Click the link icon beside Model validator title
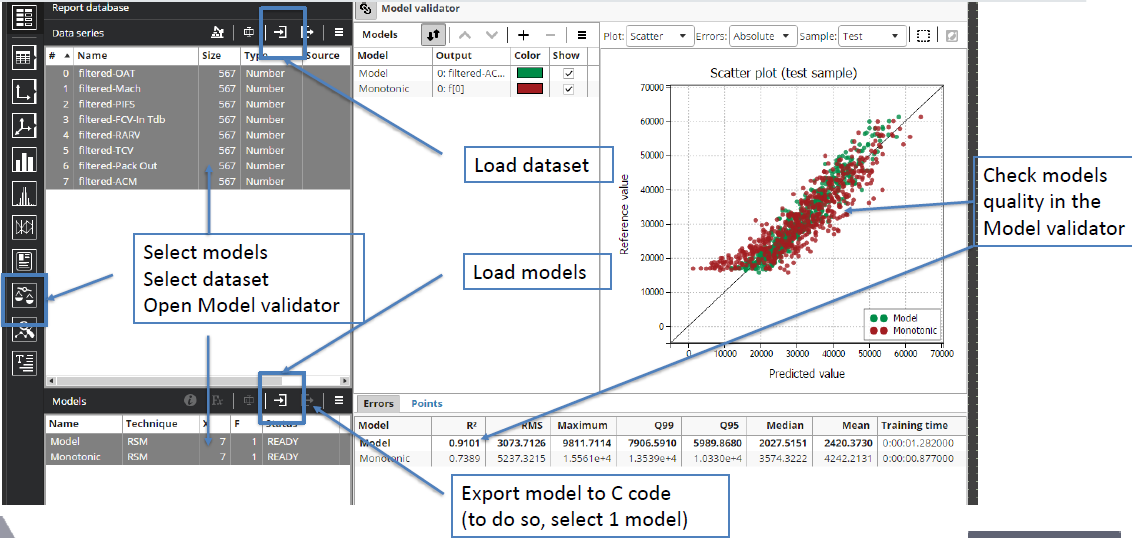The height and width of the screenshot is (538, 1132). 366,9
